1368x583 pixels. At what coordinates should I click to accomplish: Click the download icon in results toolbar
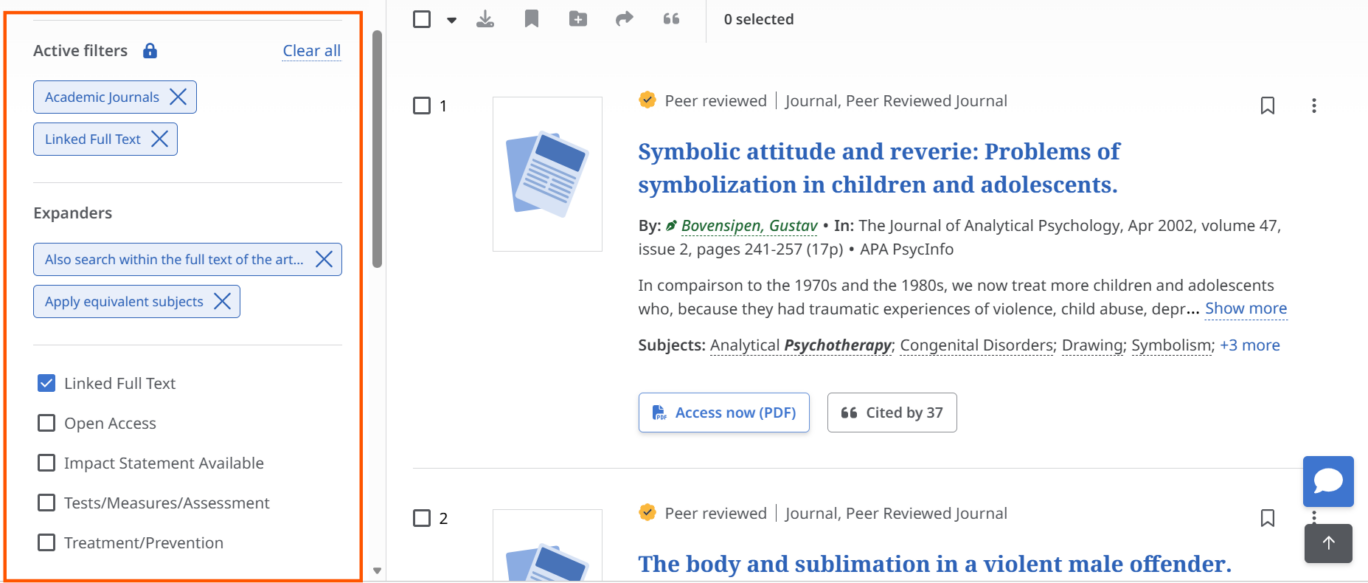tap(485, 19)
